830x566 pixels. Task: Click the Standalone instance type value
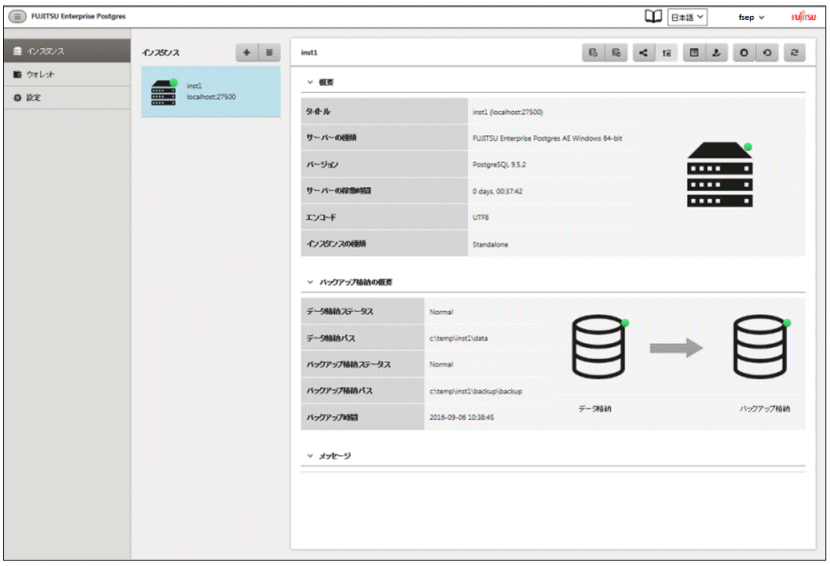coord(490,244)
